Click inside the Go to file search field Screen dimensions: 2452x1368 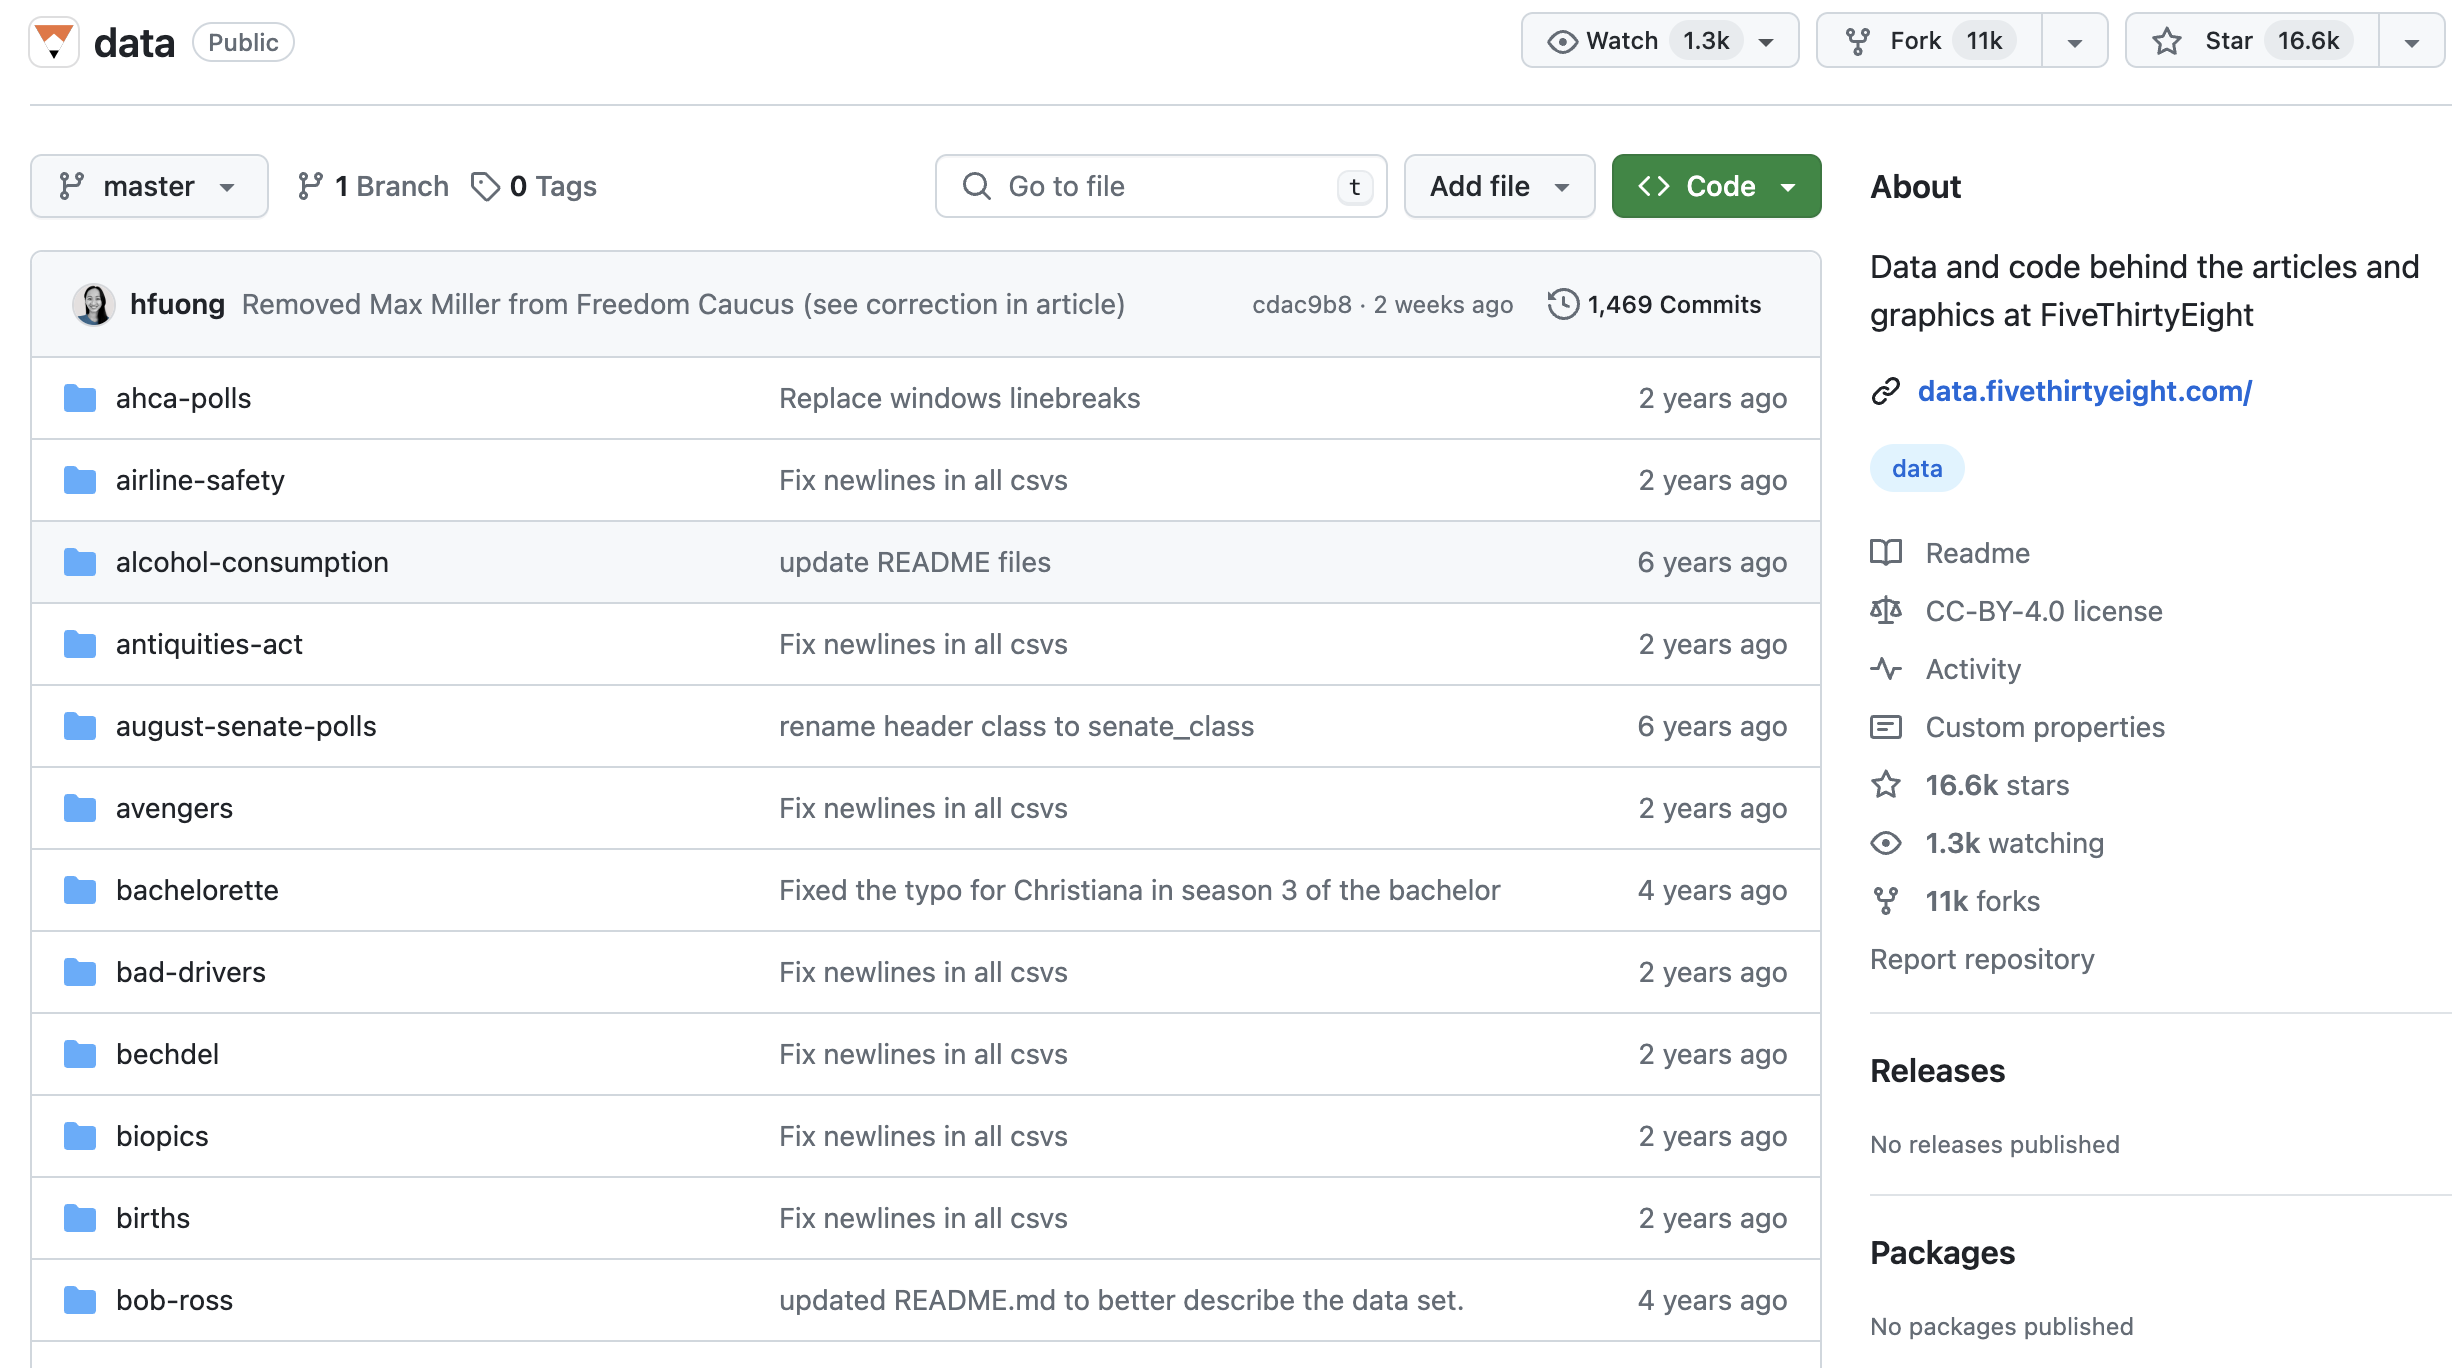(1120, 186)
